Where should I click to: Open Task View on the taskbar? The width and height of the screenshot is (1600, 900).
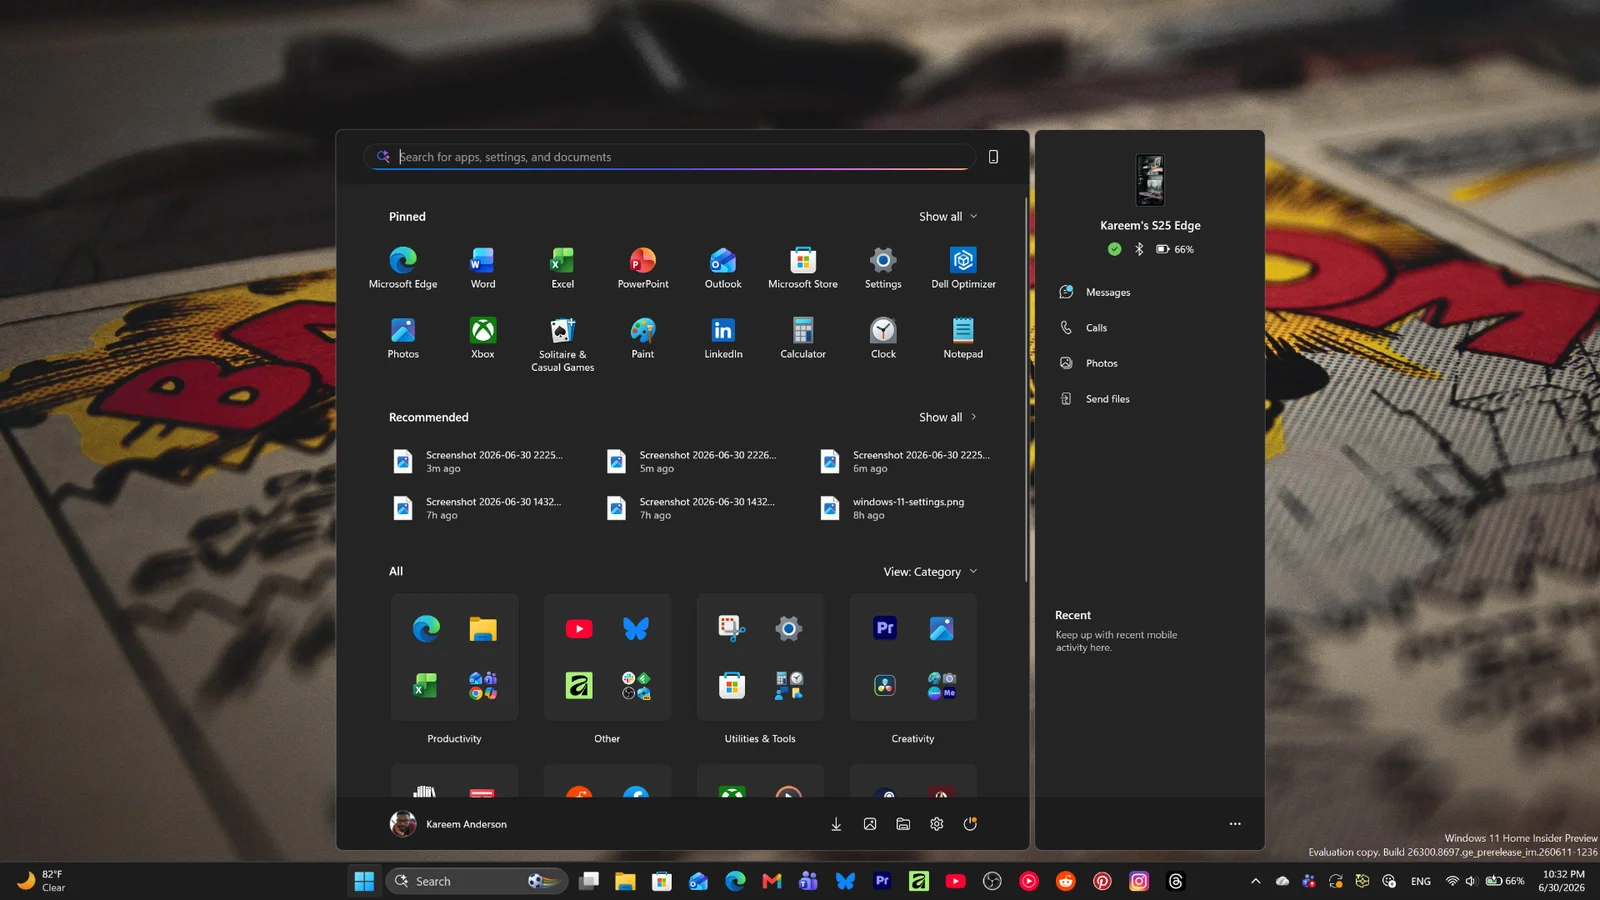[x=589, y=881]
